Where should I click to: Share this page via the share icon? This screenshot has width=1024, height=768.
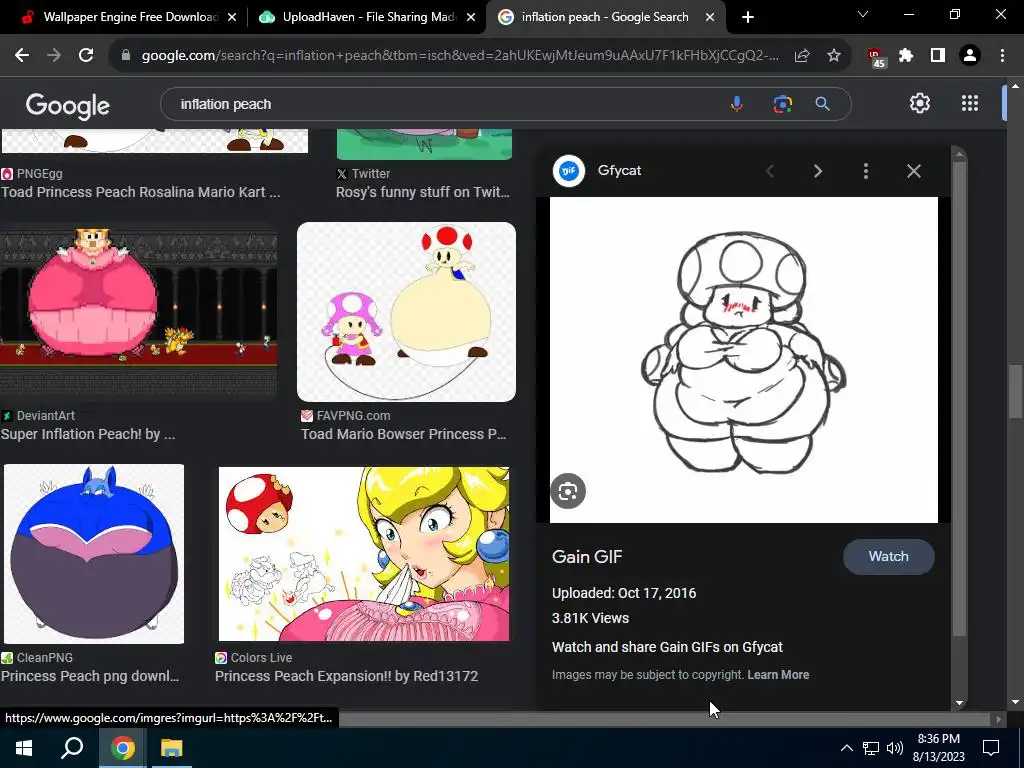click(802, 56)
